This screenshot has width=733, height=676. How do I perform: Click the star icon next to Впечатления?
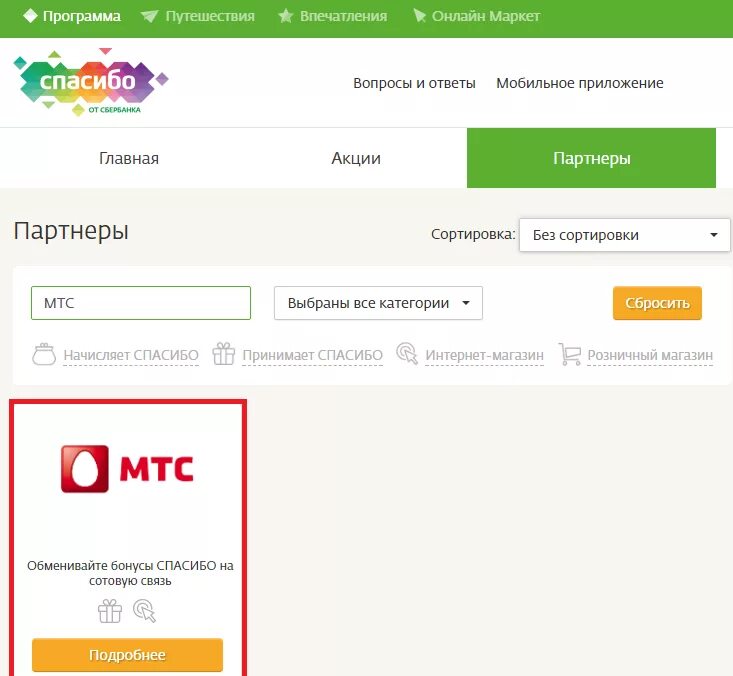pyautogui.click(x=285, y=16)
